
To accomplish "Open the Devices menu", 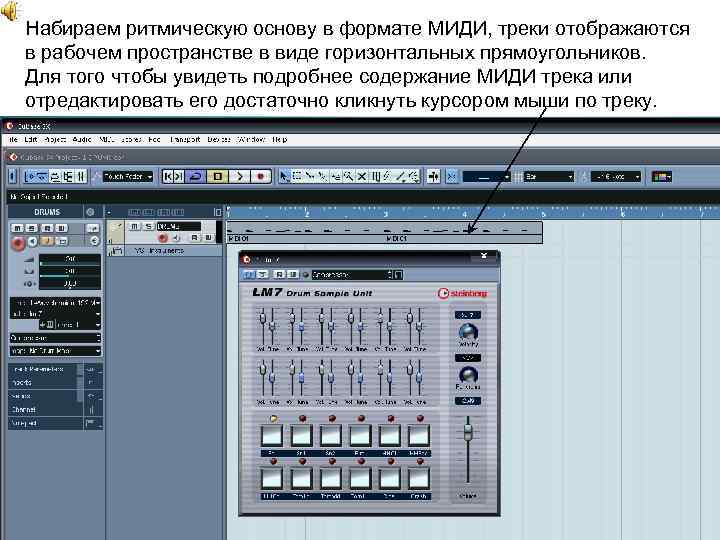I will 219,140.
